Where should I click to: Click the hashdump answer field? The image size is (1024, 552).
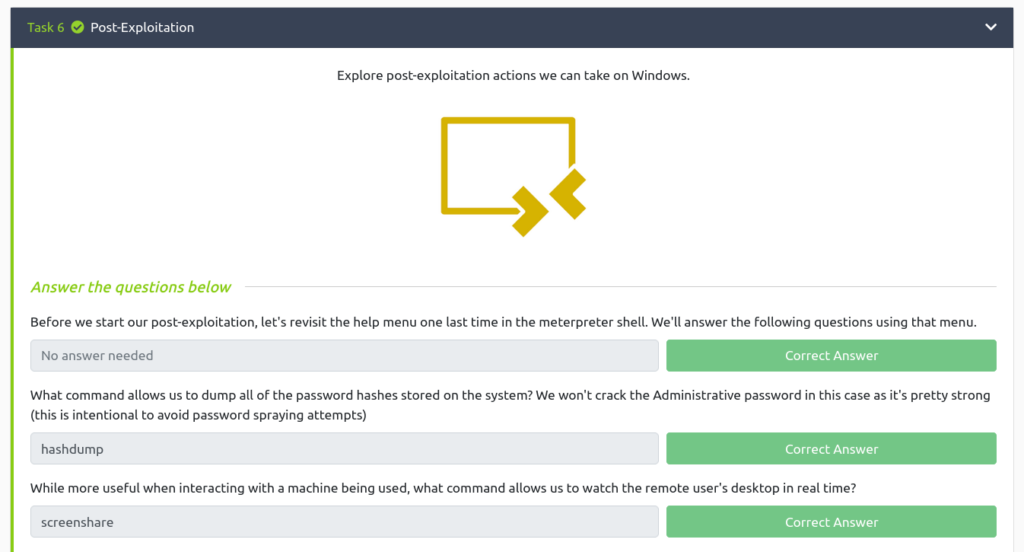pyautogui.click(x=344, y=449)
